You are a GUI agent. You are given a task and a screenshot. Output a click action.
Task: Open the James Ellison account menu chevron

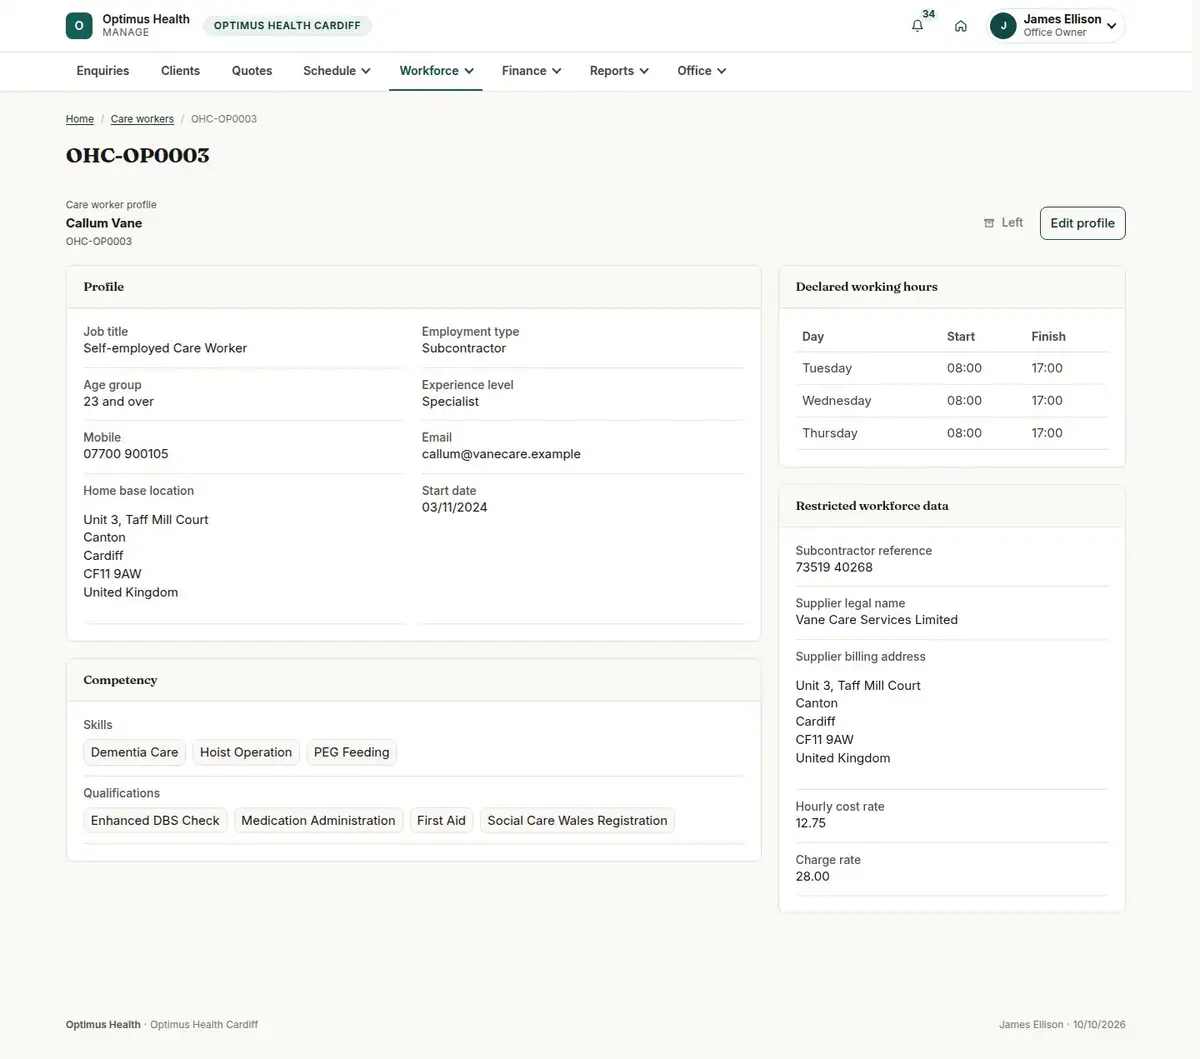coord(1111,26)
